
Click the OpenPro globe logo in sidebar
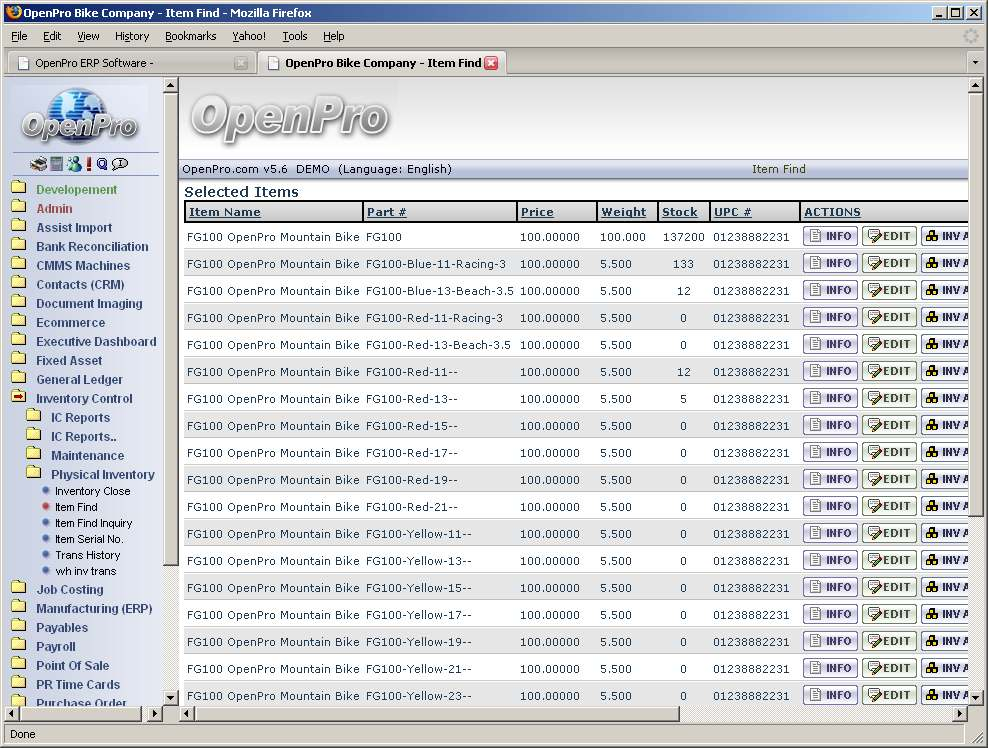[80, 115]
